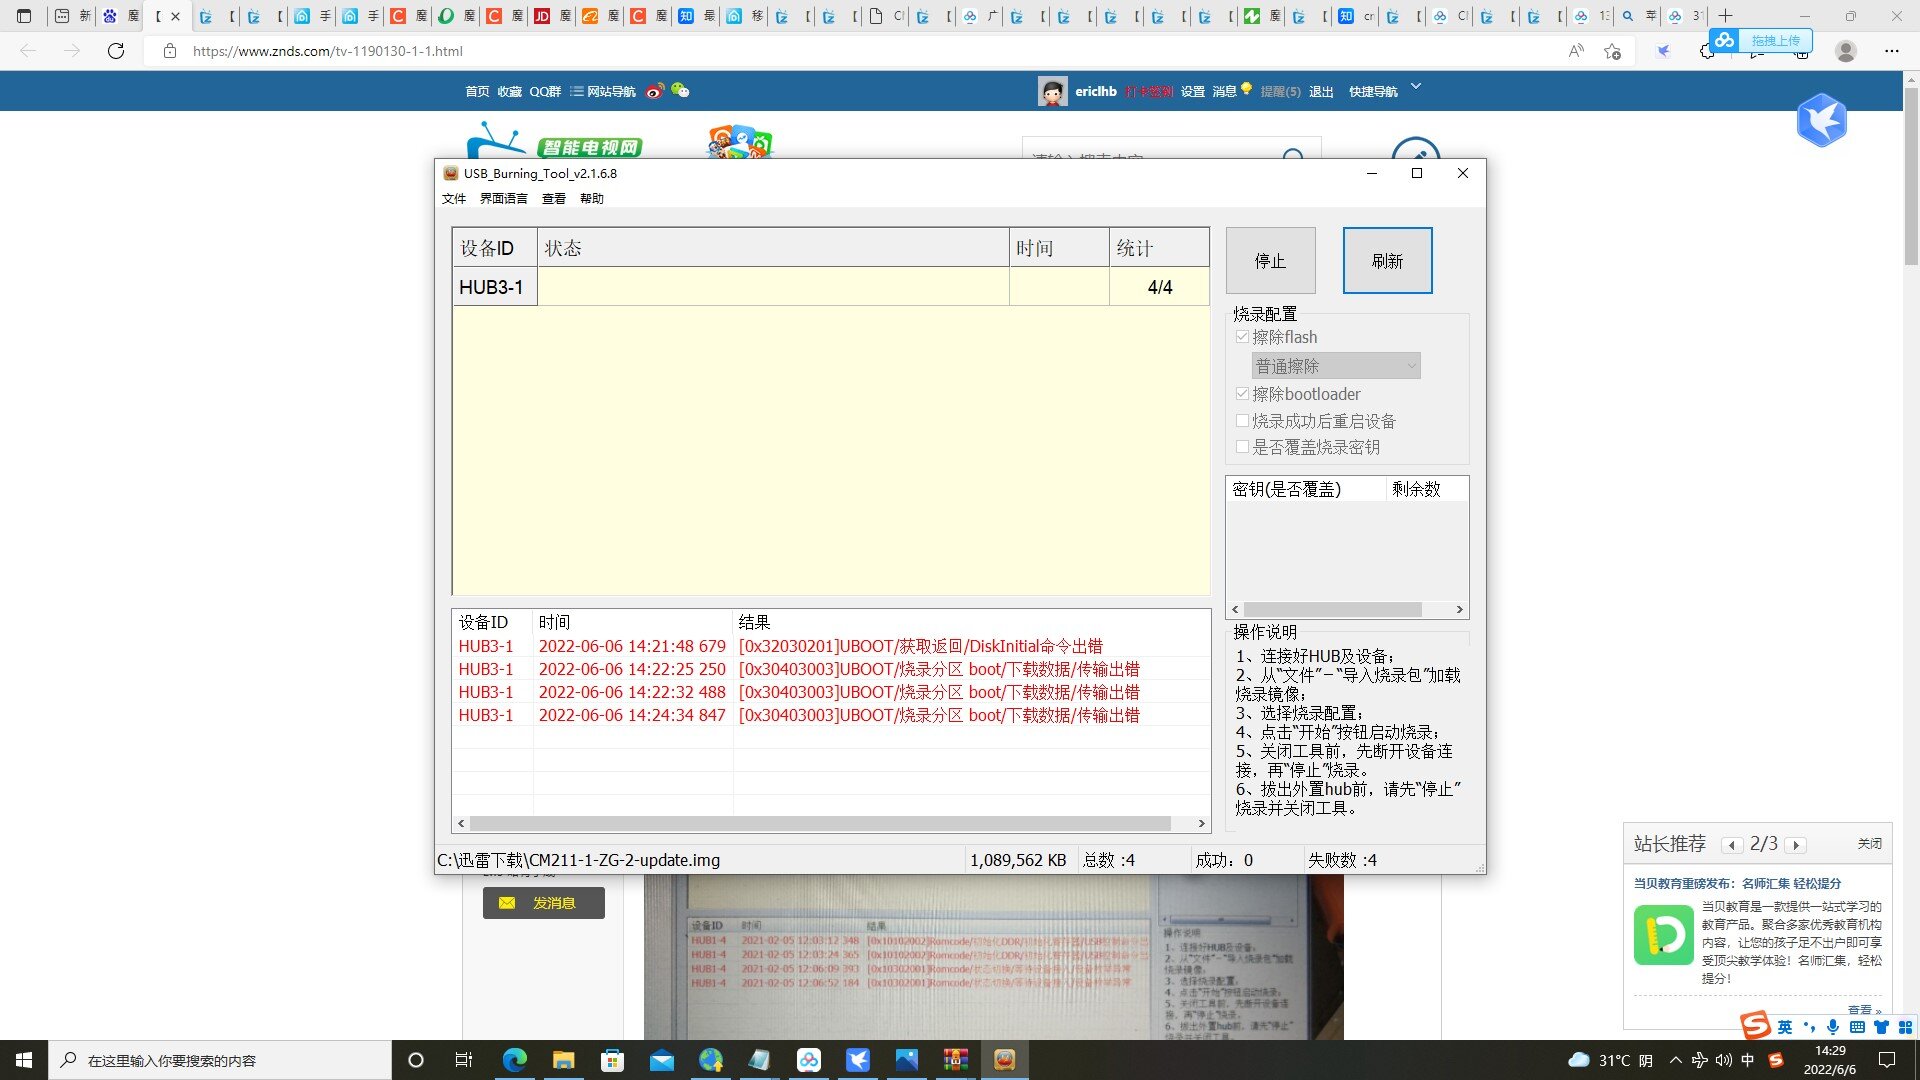
Task: Click the 停止 button in the burning tool
Action: pos(1270,260)
